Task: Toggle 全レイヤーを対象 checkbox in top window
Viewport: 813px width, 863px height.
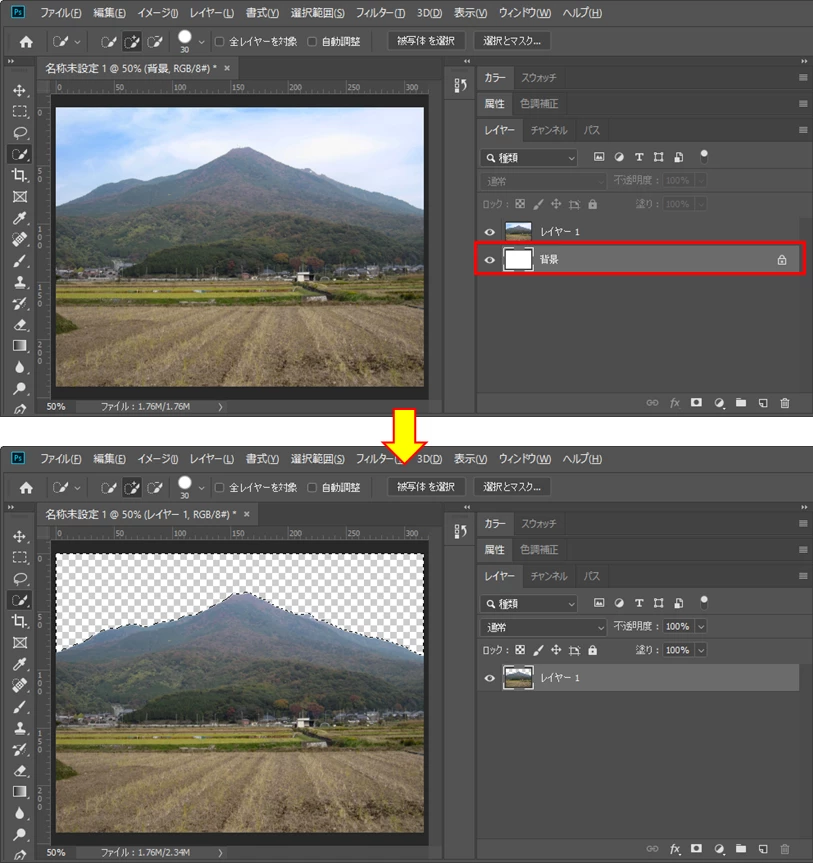Action: tap(220, 41)
